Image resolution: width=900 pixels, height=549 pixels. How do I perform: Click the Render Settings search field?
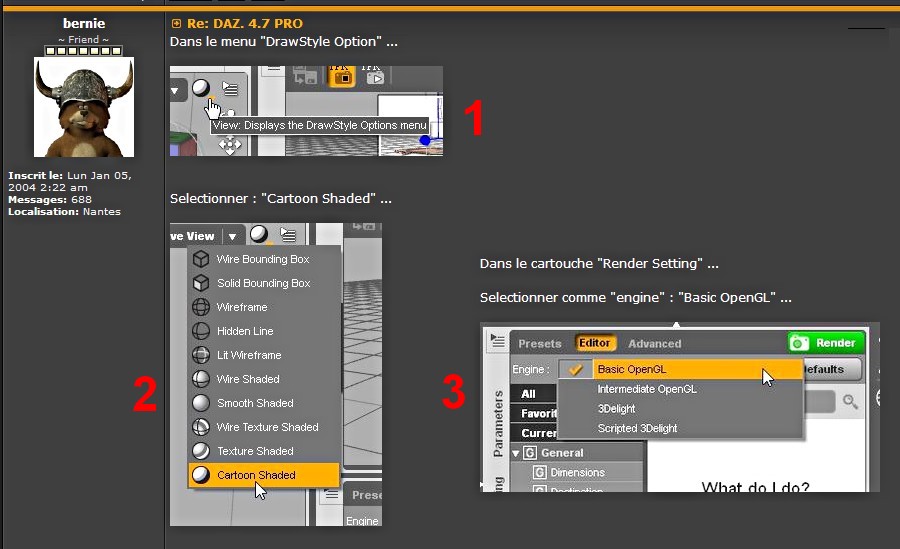tap(821, 402)
